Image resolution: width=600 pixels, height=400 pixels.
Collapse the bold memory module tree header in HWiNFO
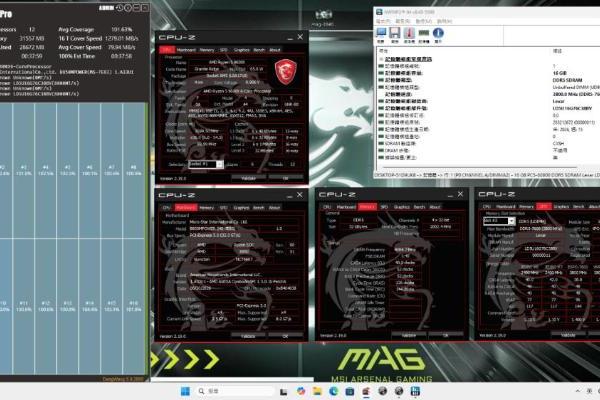coord(408,59)
